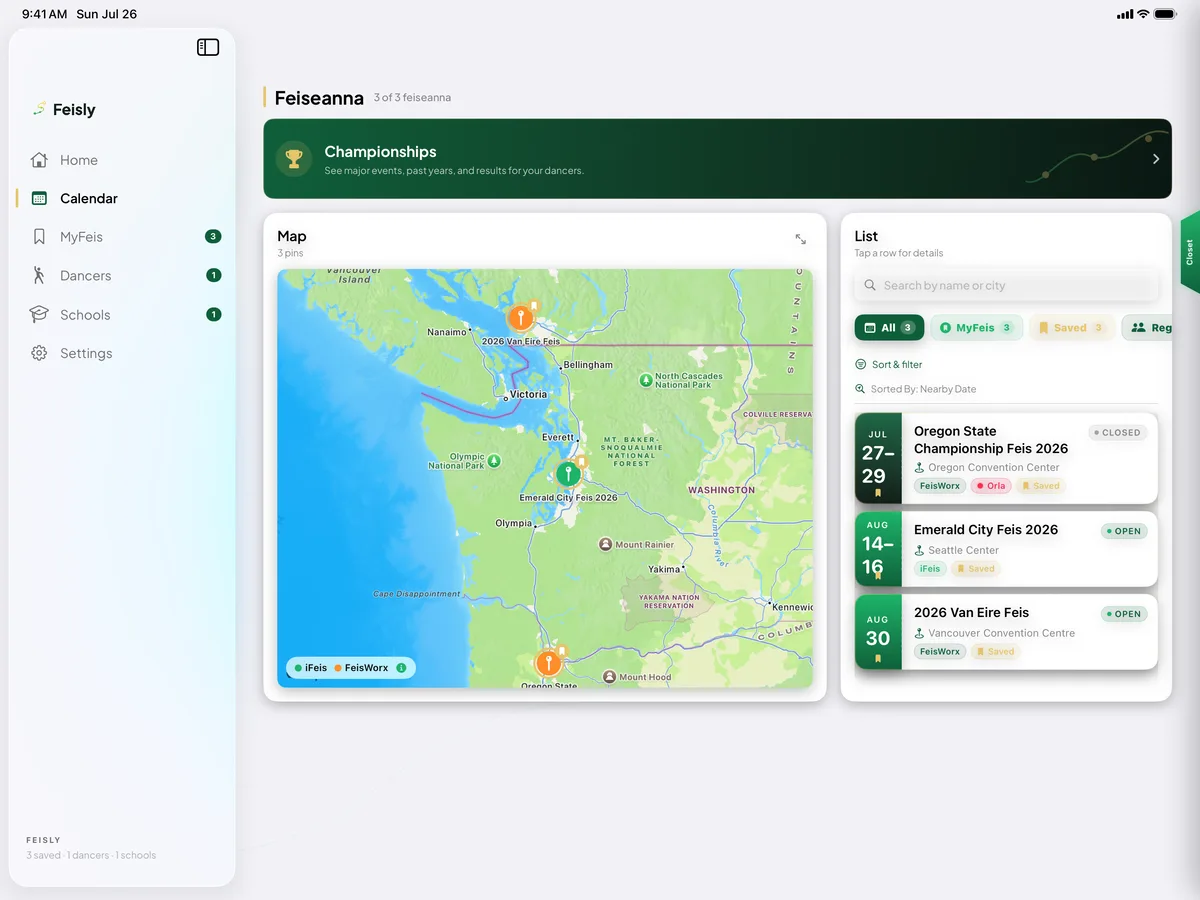The width and height of the screenshot is (1200, 900).
Task: Select the orange Oregon State map pin
Action: pyautogui.click(x=548, y=662)
